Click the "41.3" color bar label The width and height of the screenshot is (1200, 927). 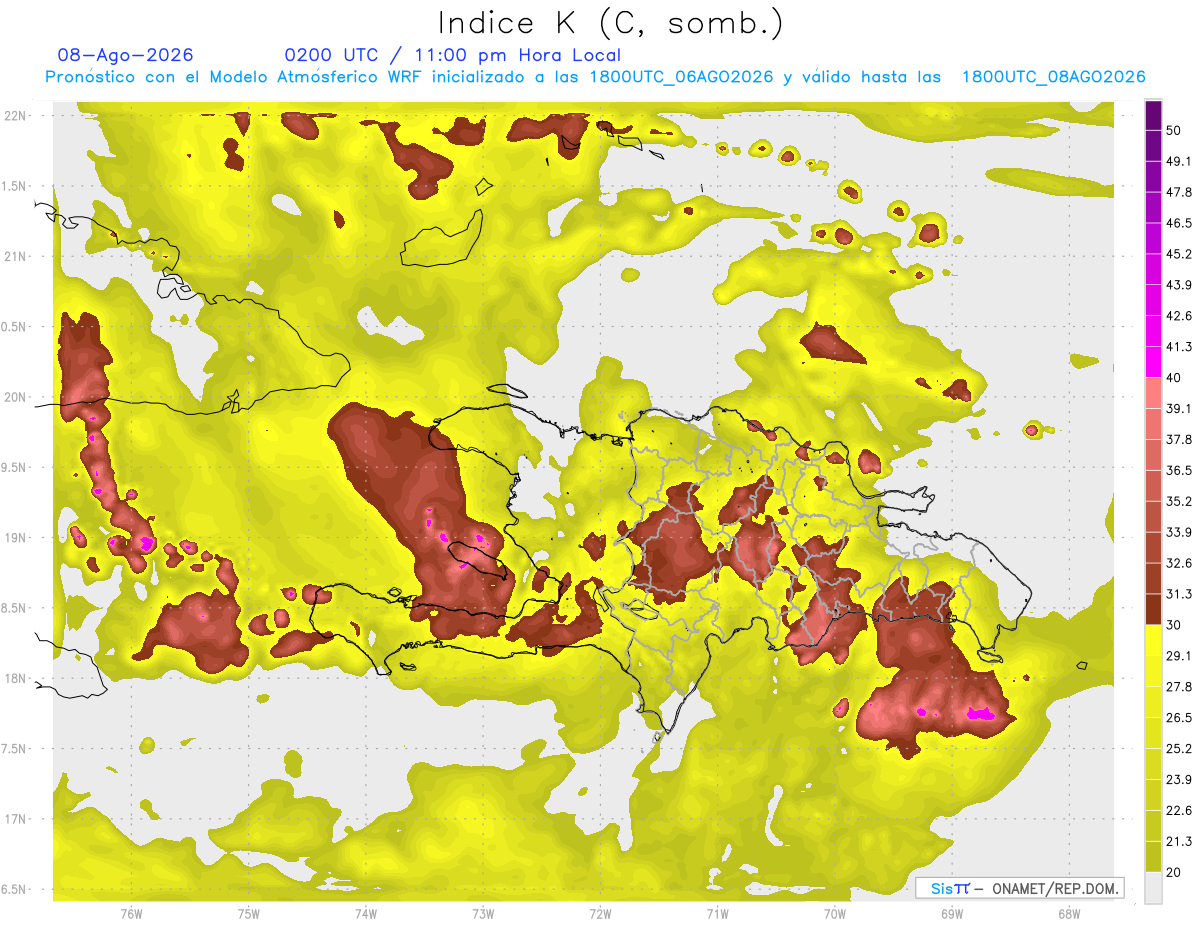point(1179,347)
